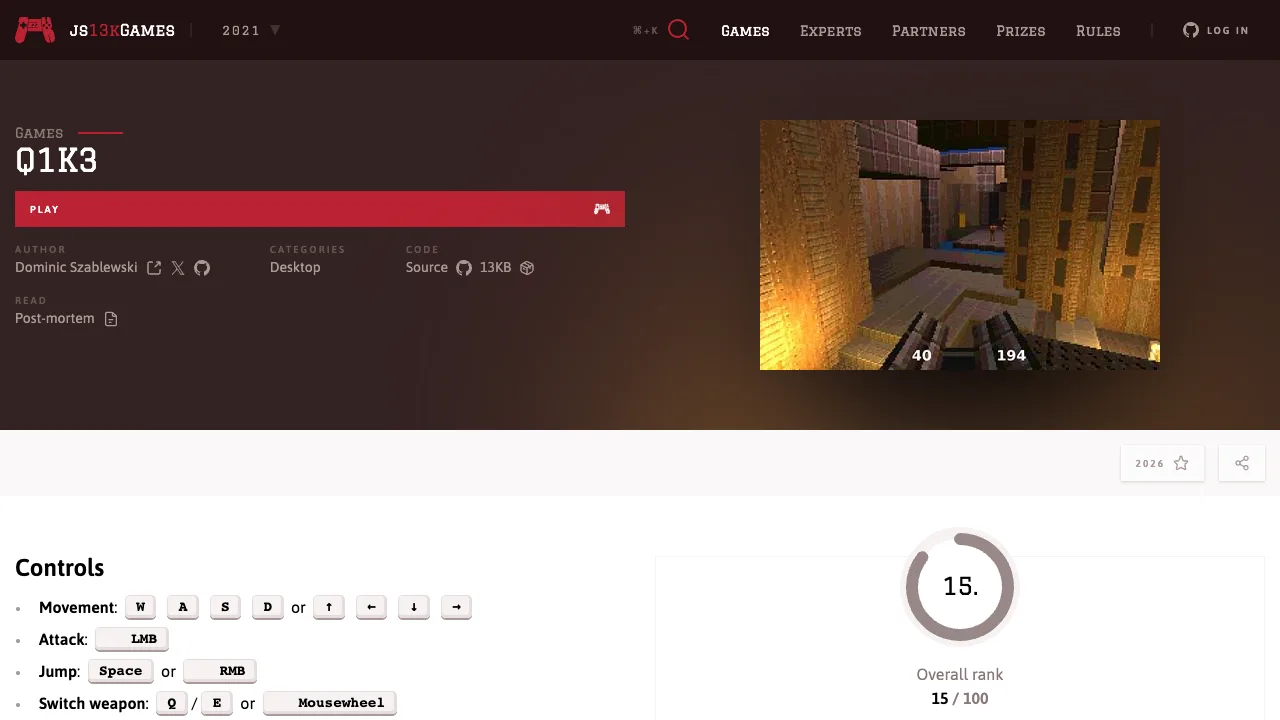Click the Mousewheel key badge
Image resolution: width=1280 pixels, height=720 pixels.
click(x=330, y=703)
